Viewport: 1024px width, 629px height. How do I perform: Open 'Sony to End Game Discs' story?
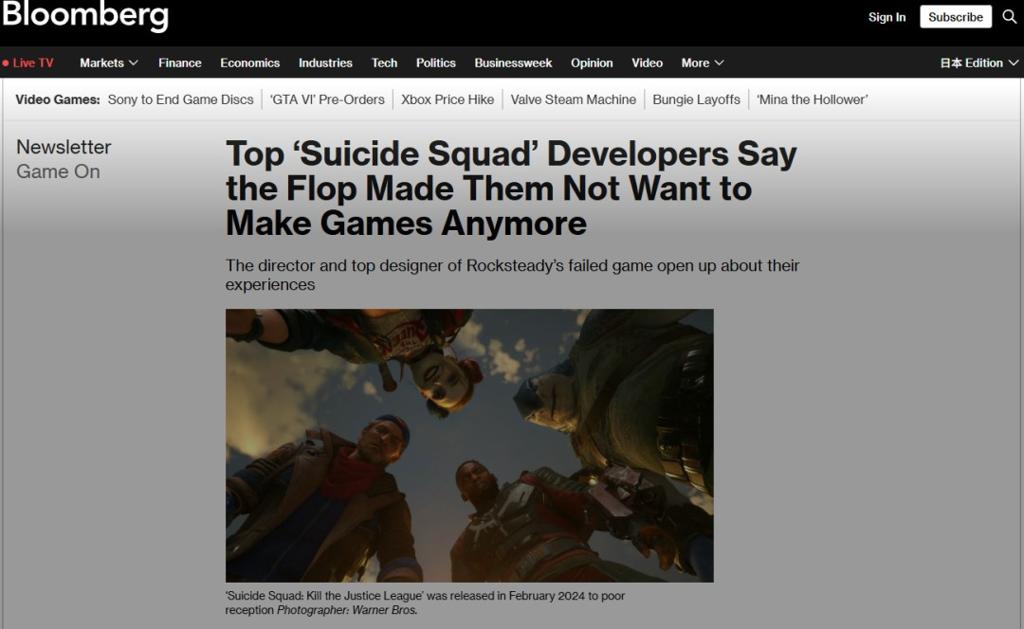pyautogui.click(x=180, y=99)
